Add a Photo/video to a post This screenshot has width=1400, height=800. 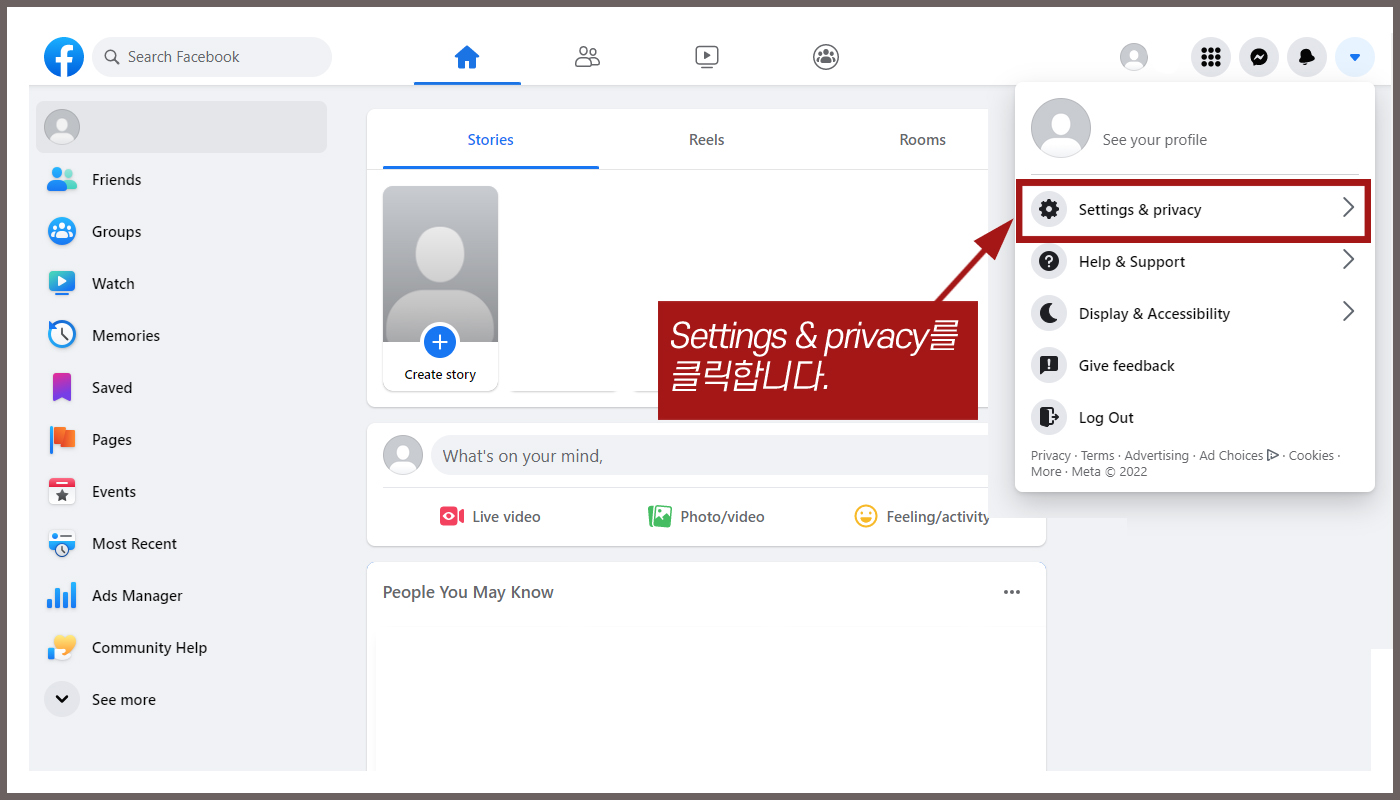pyautogui.click(x=706, y=517)
